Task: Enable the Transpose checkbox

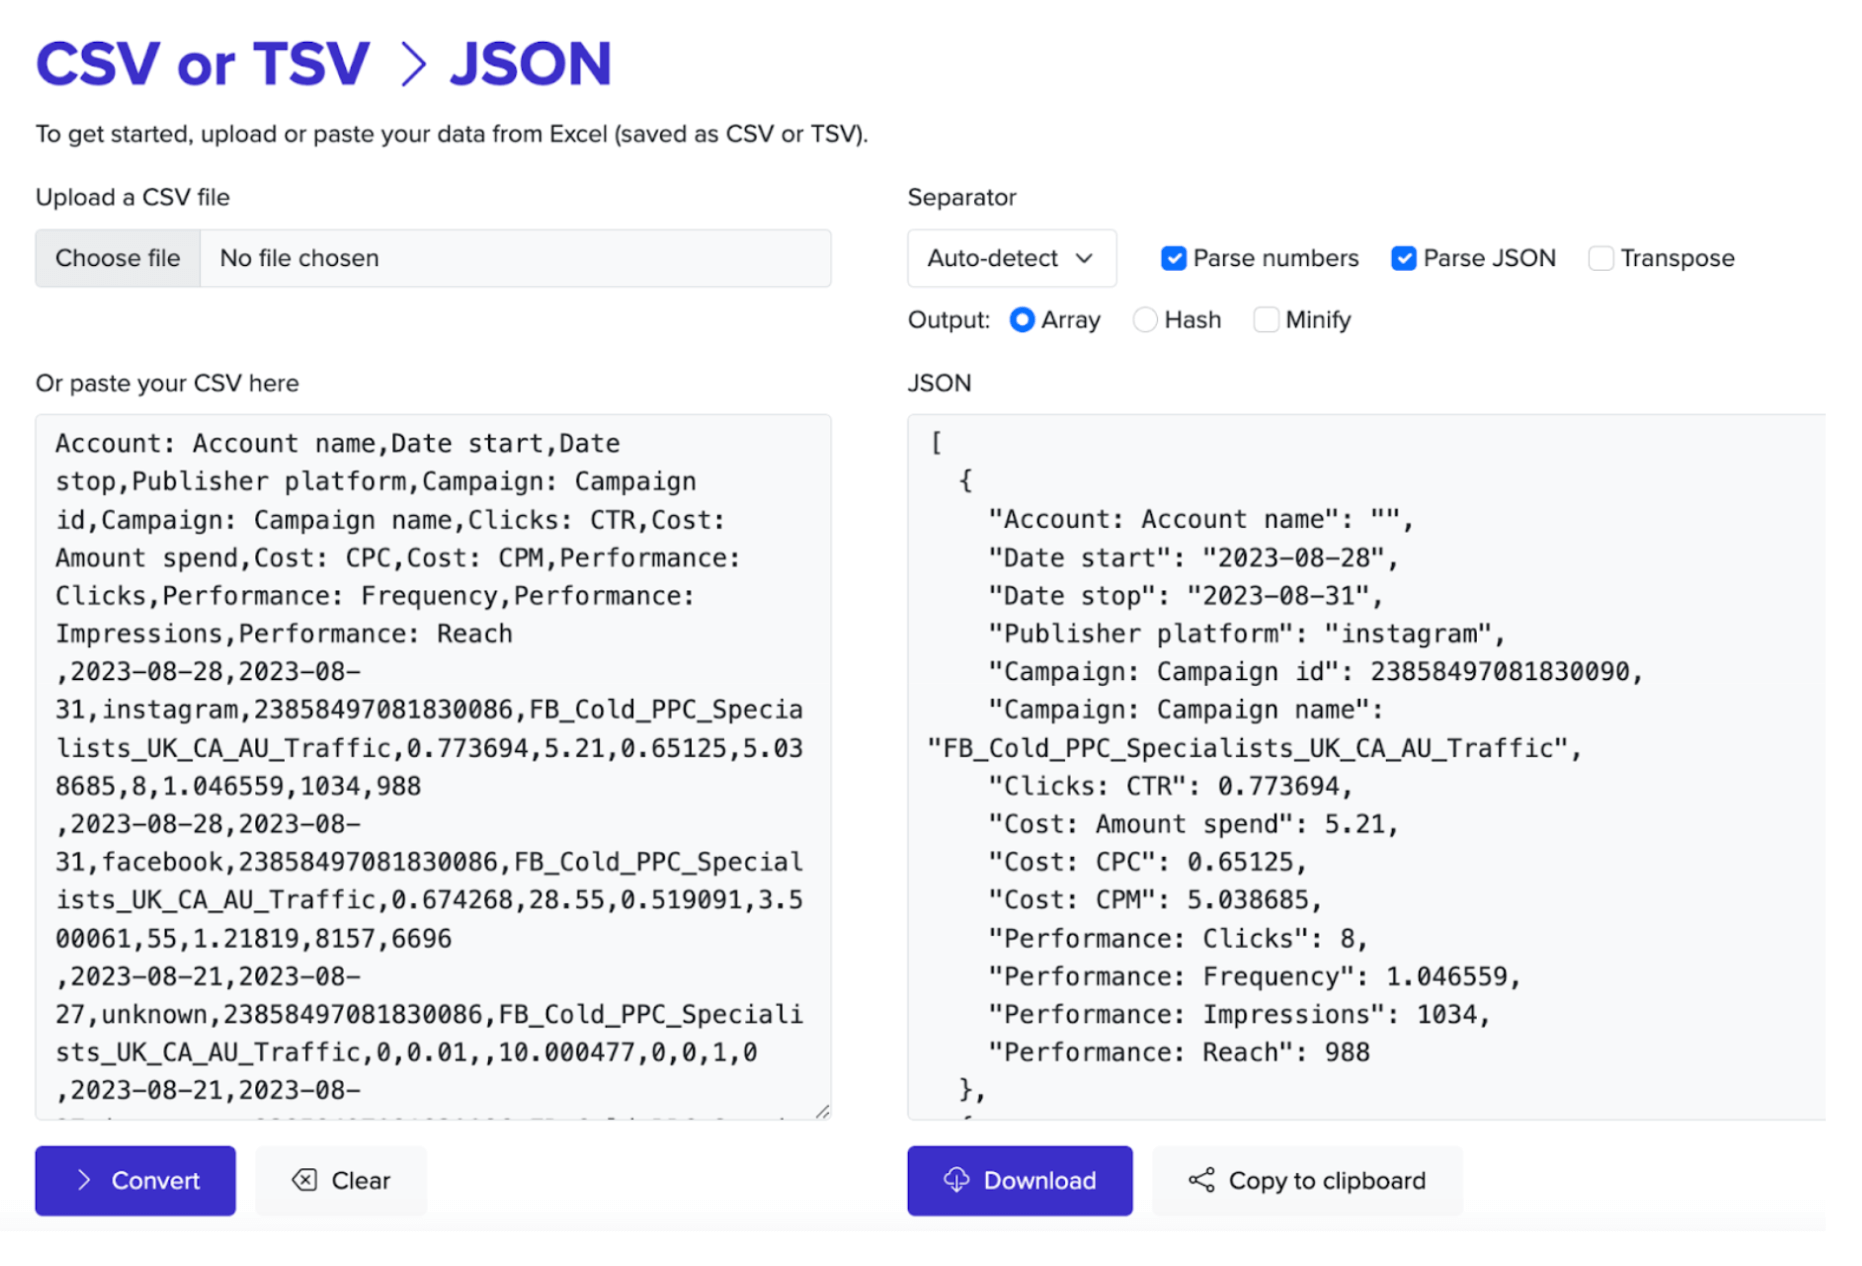Action: point(1601,258)
